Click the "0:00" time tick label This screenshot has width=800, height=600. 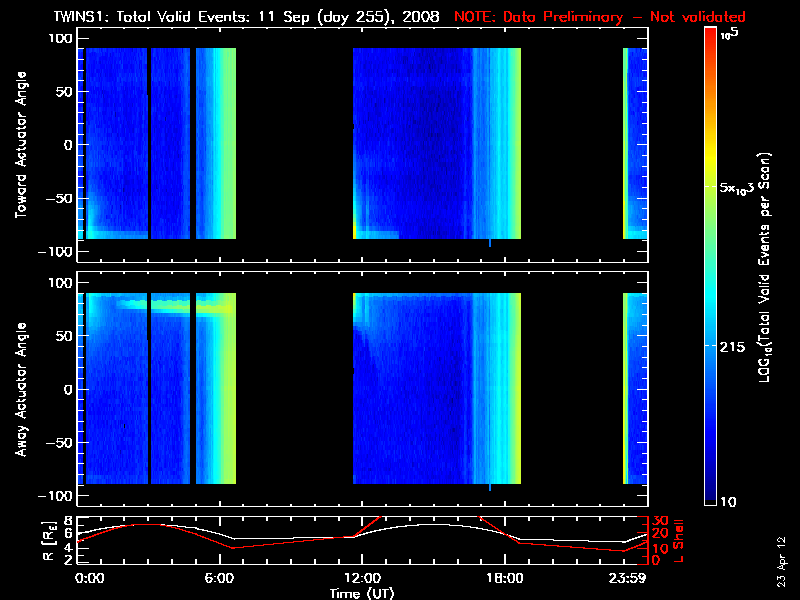pyautogui.click(x=90, y=579)
